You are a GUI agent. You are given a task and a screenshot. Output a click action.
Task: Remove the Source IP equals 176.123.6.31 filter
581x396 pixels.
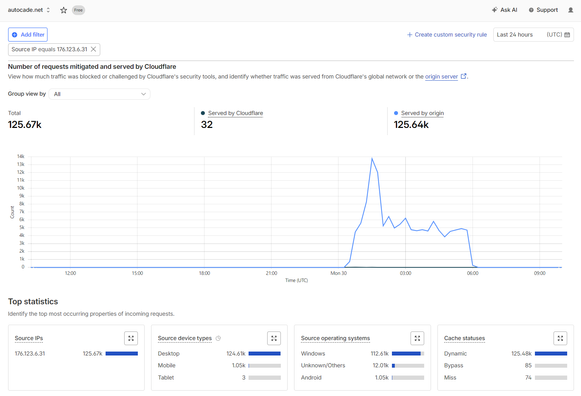[x=94, y=49]
